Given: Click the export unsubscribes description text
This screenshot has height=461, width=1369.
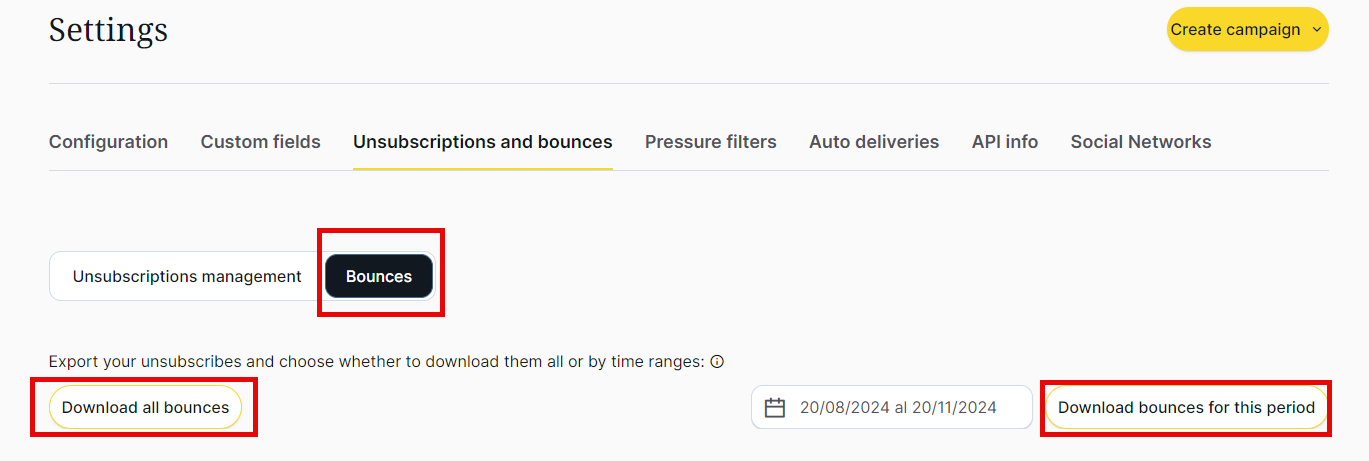Looking at the screenshot, I should click(376, 362).
